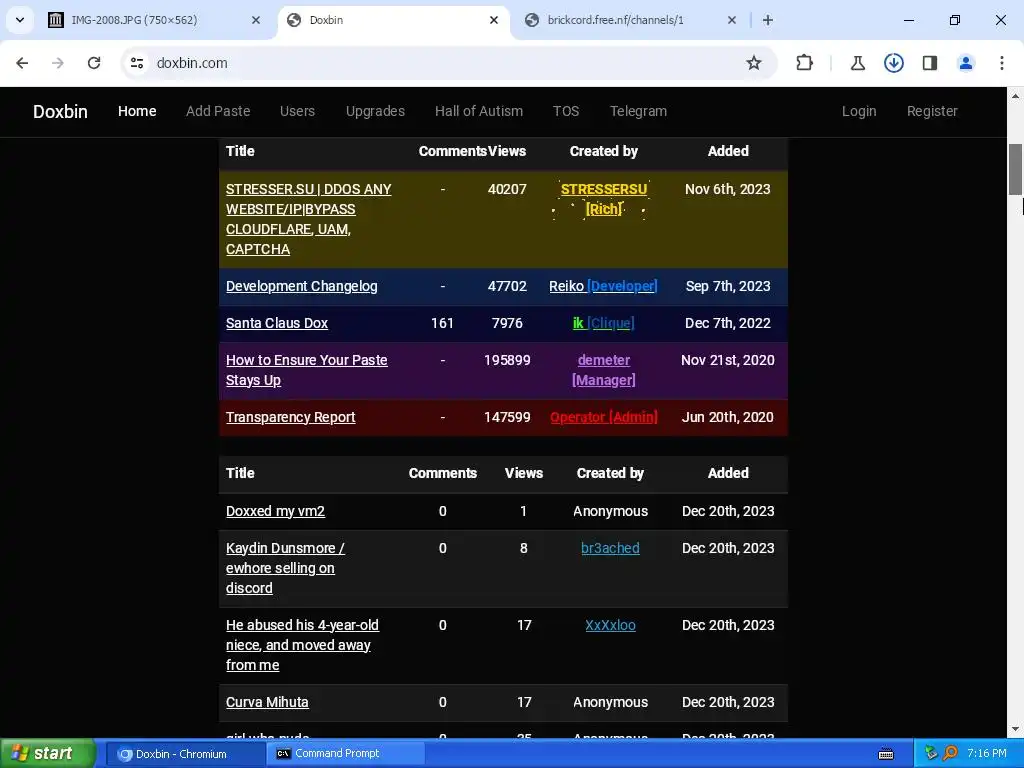The image size is (1024, 768).
Task: Open the Windows start button
Action: (x=47, y=754)
